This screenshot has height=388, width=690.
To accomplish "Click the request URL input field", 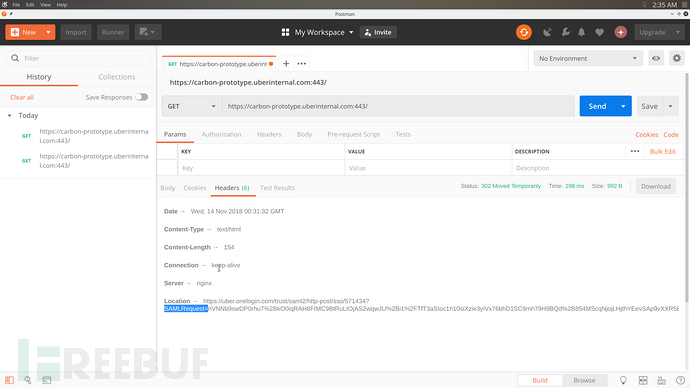I will click(x=398, y=106).
